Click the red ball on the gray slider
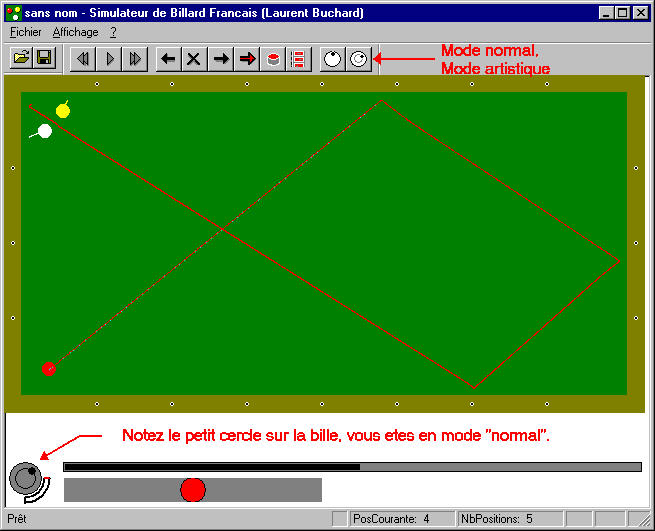655x531 pixels. pyautogui.click(x=193, y=490)
